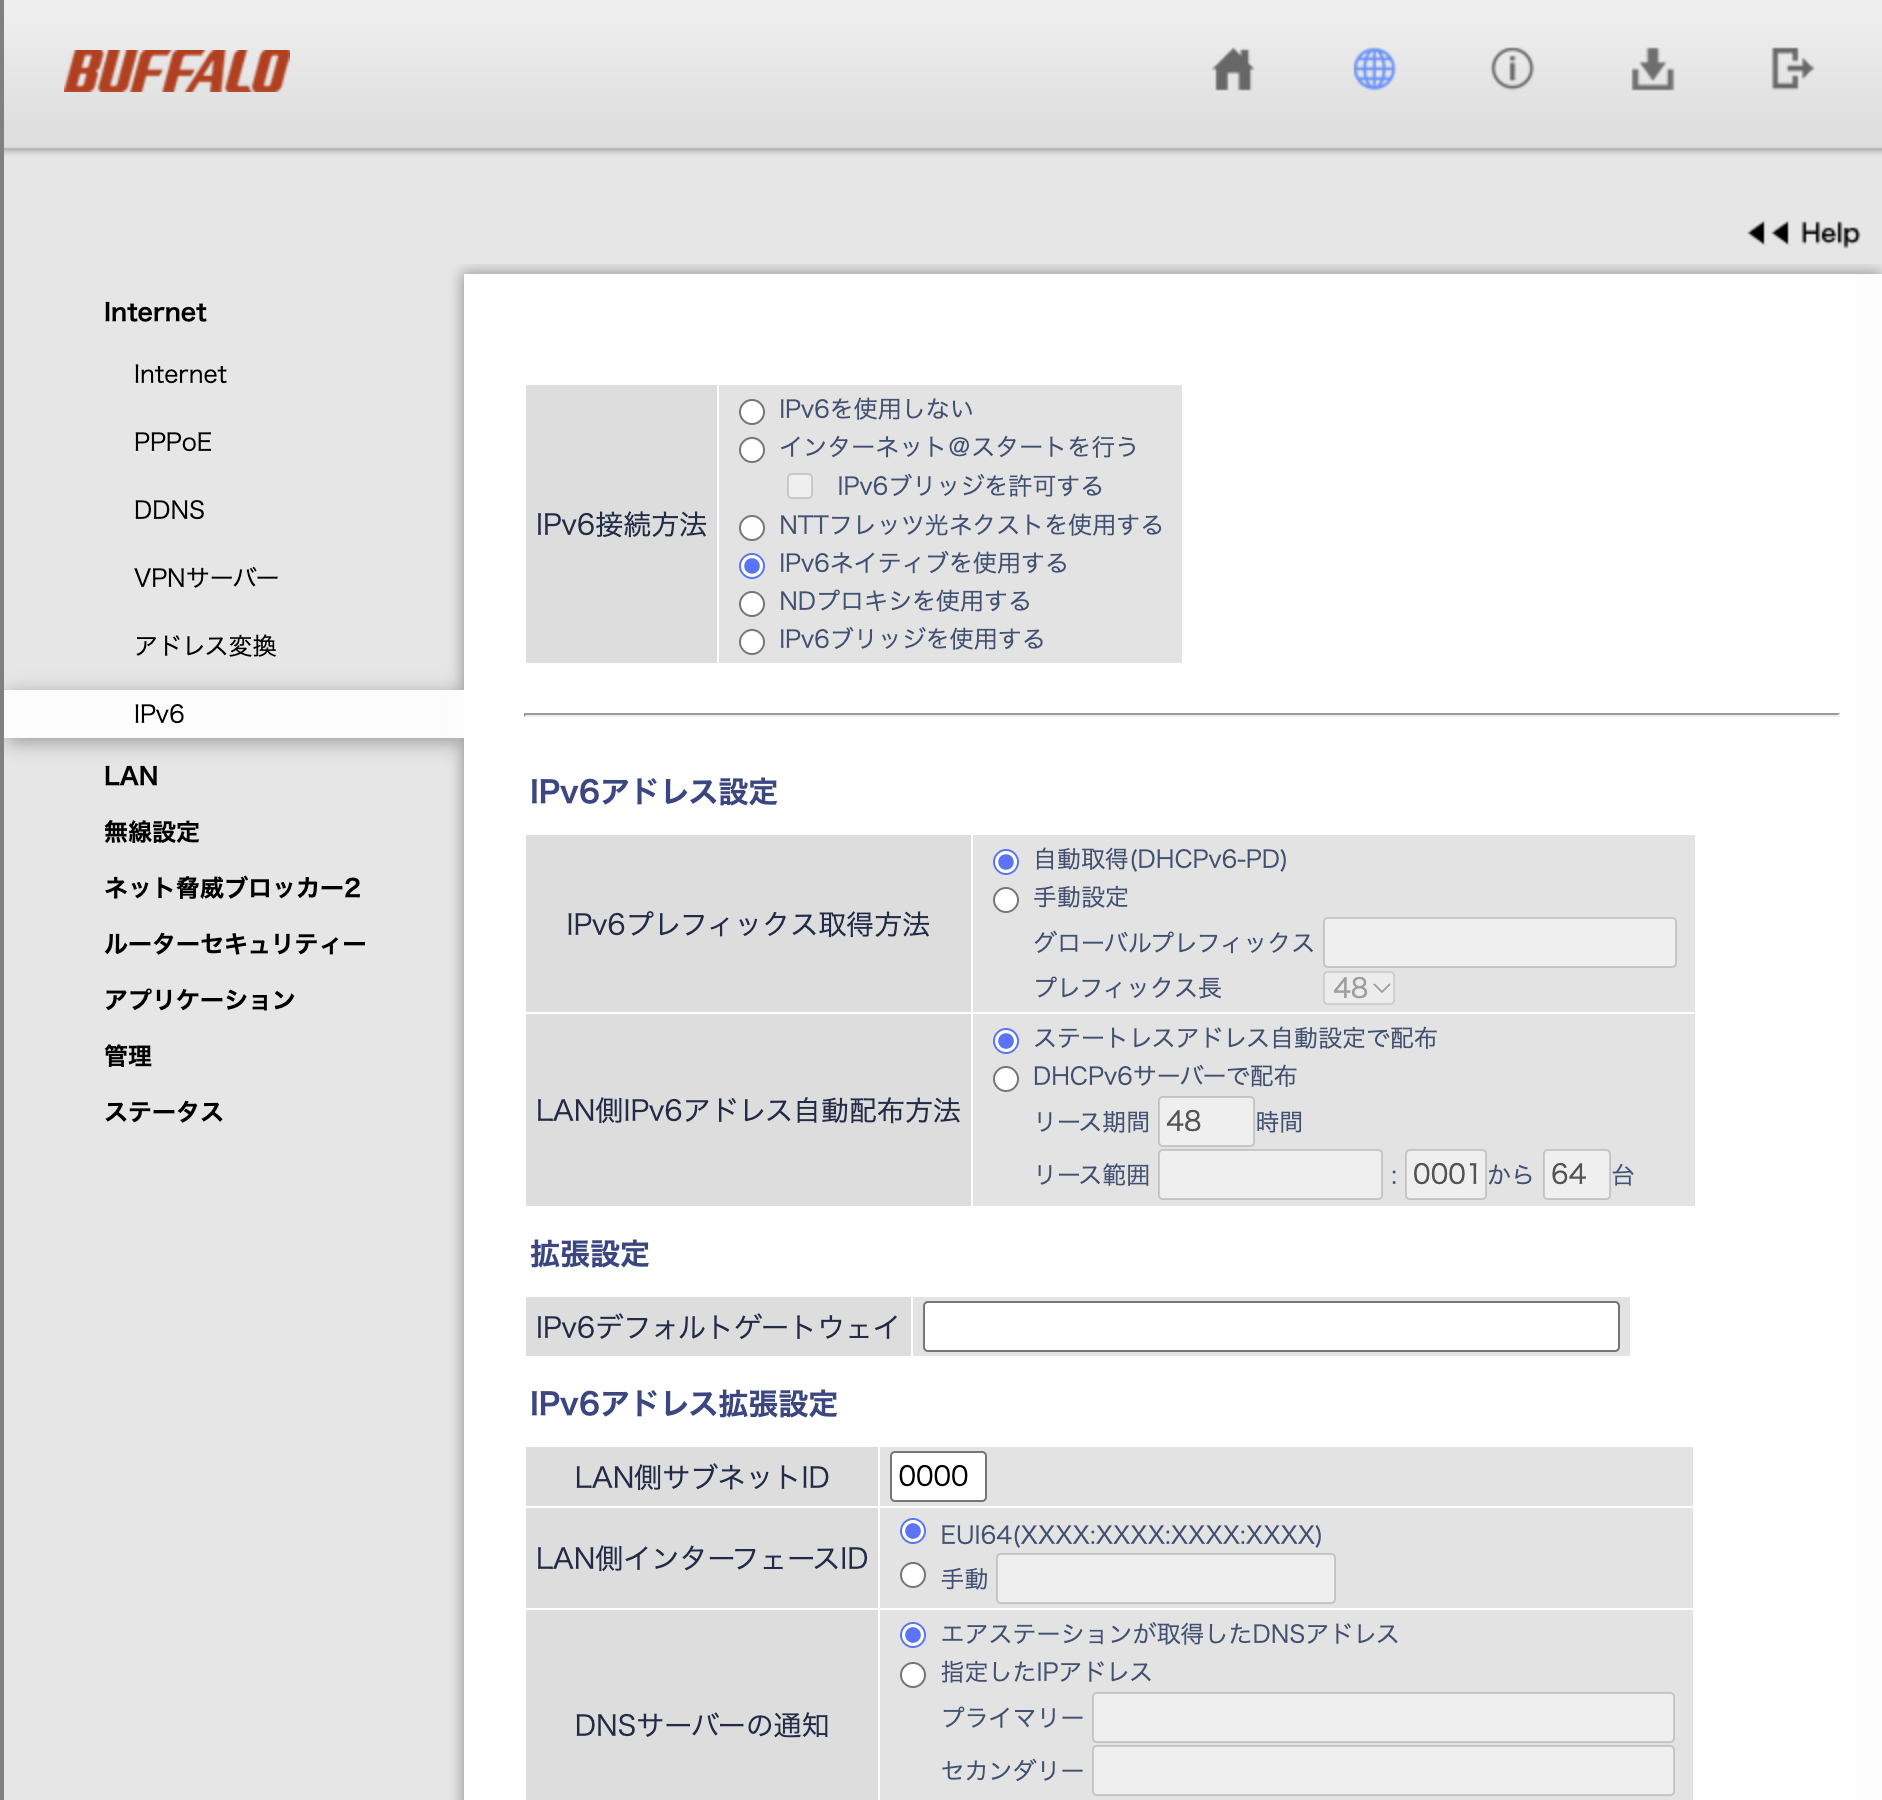Collapse the Help panel arrows
1882x1800 pixels.
point(1767,233)
